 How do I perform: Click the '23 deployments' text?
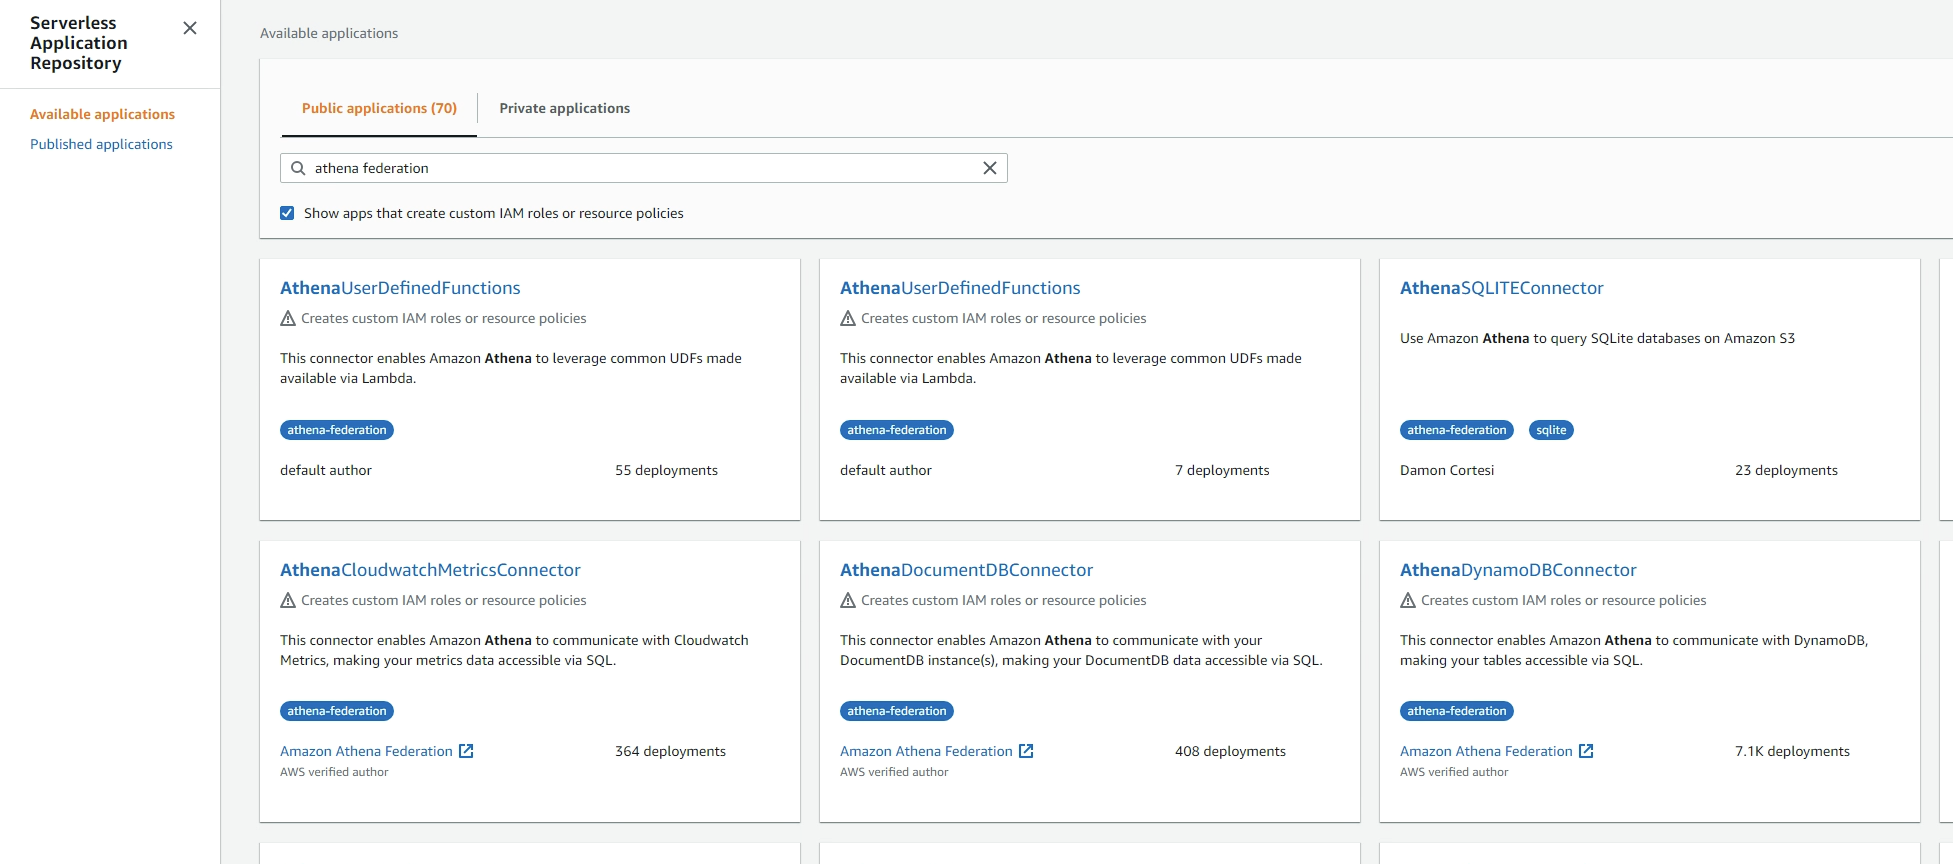[1786, 470]
